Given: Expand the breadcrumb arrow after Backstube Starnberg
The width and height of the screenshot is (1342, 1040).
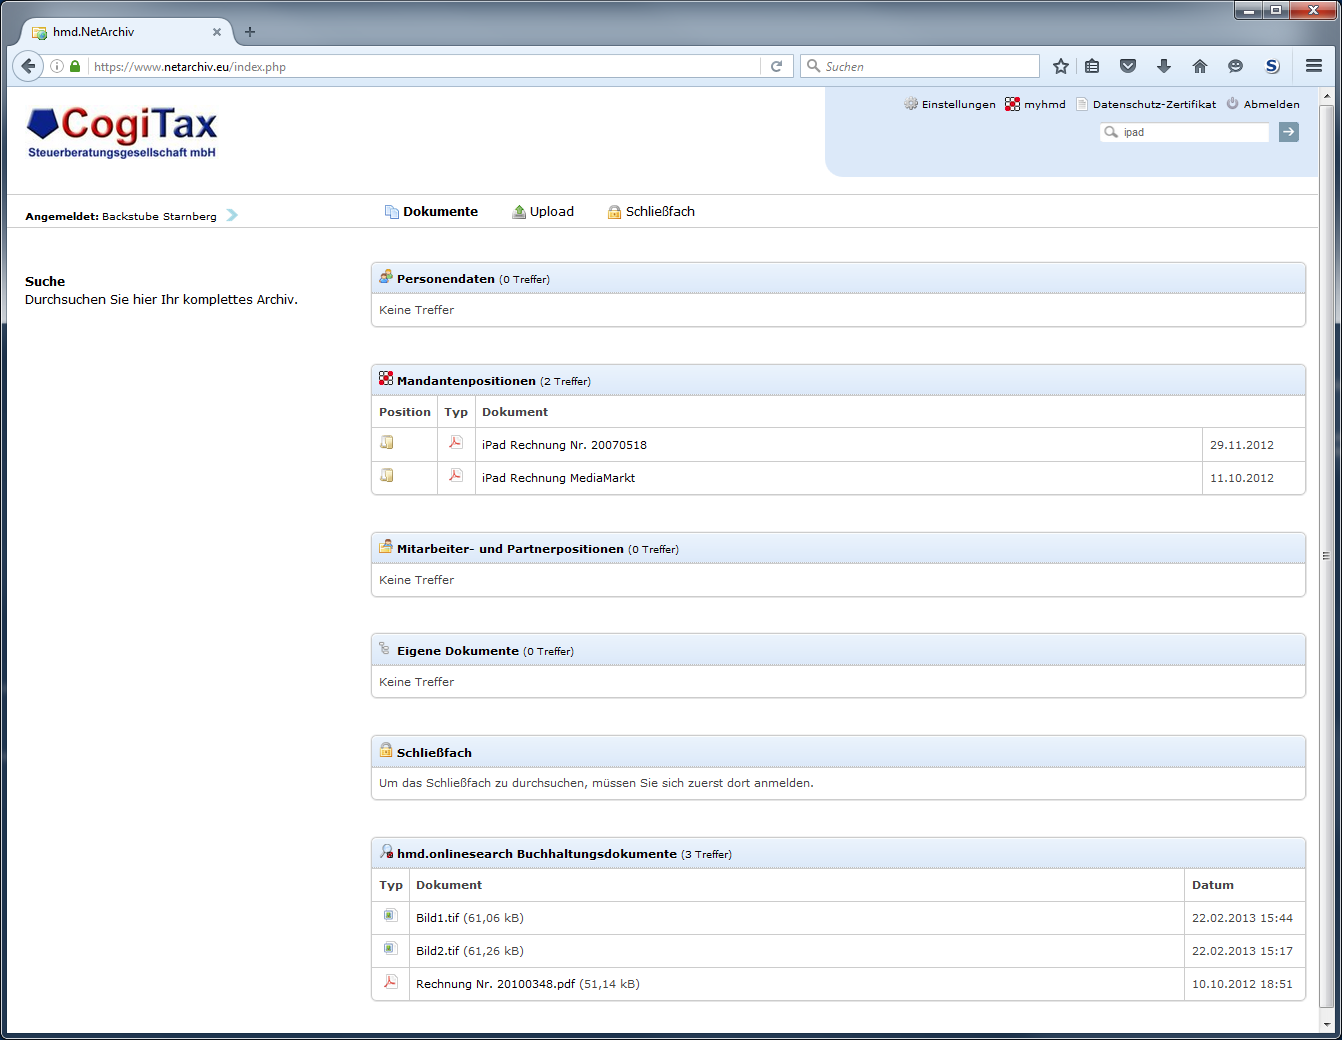Looking at the screenshot, I should pos(231,214).
